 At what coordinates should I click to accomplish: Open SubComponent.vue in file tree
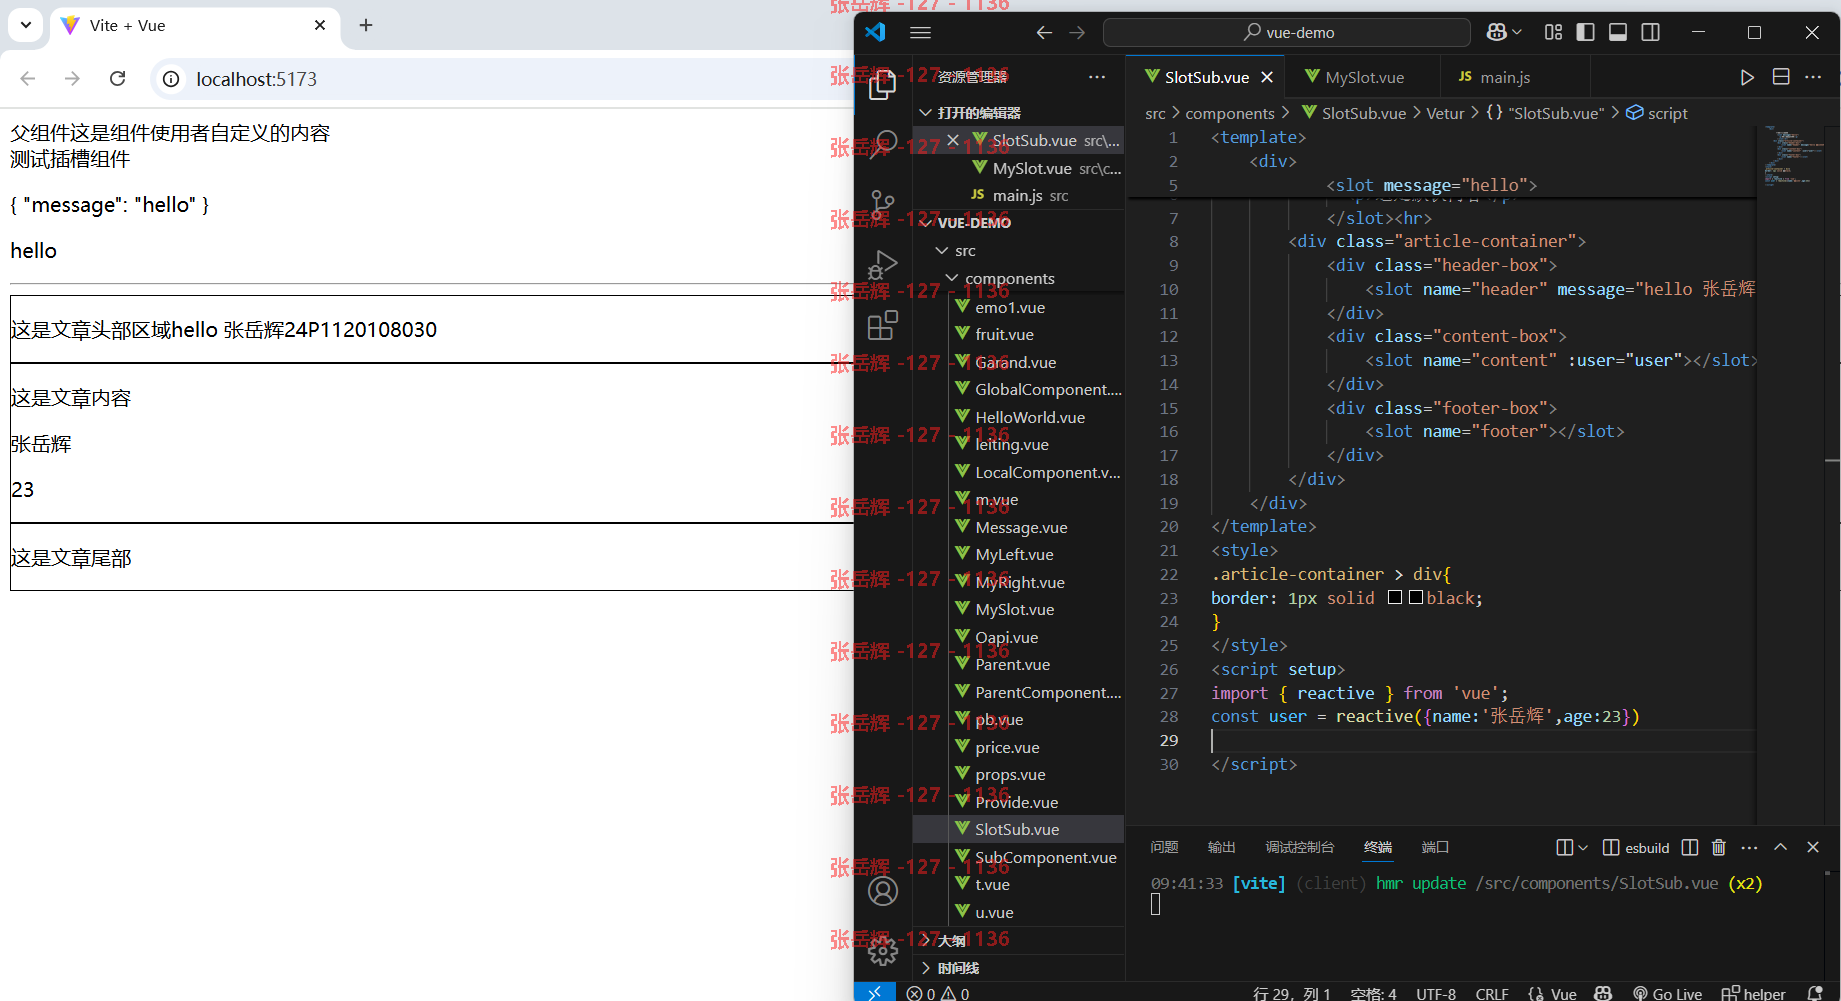pyautogui.click(x=1018, y=857)
